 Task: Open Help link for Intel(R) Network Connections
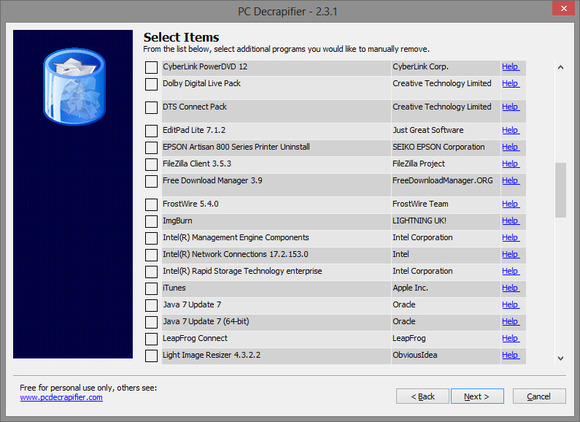(510, 254)
